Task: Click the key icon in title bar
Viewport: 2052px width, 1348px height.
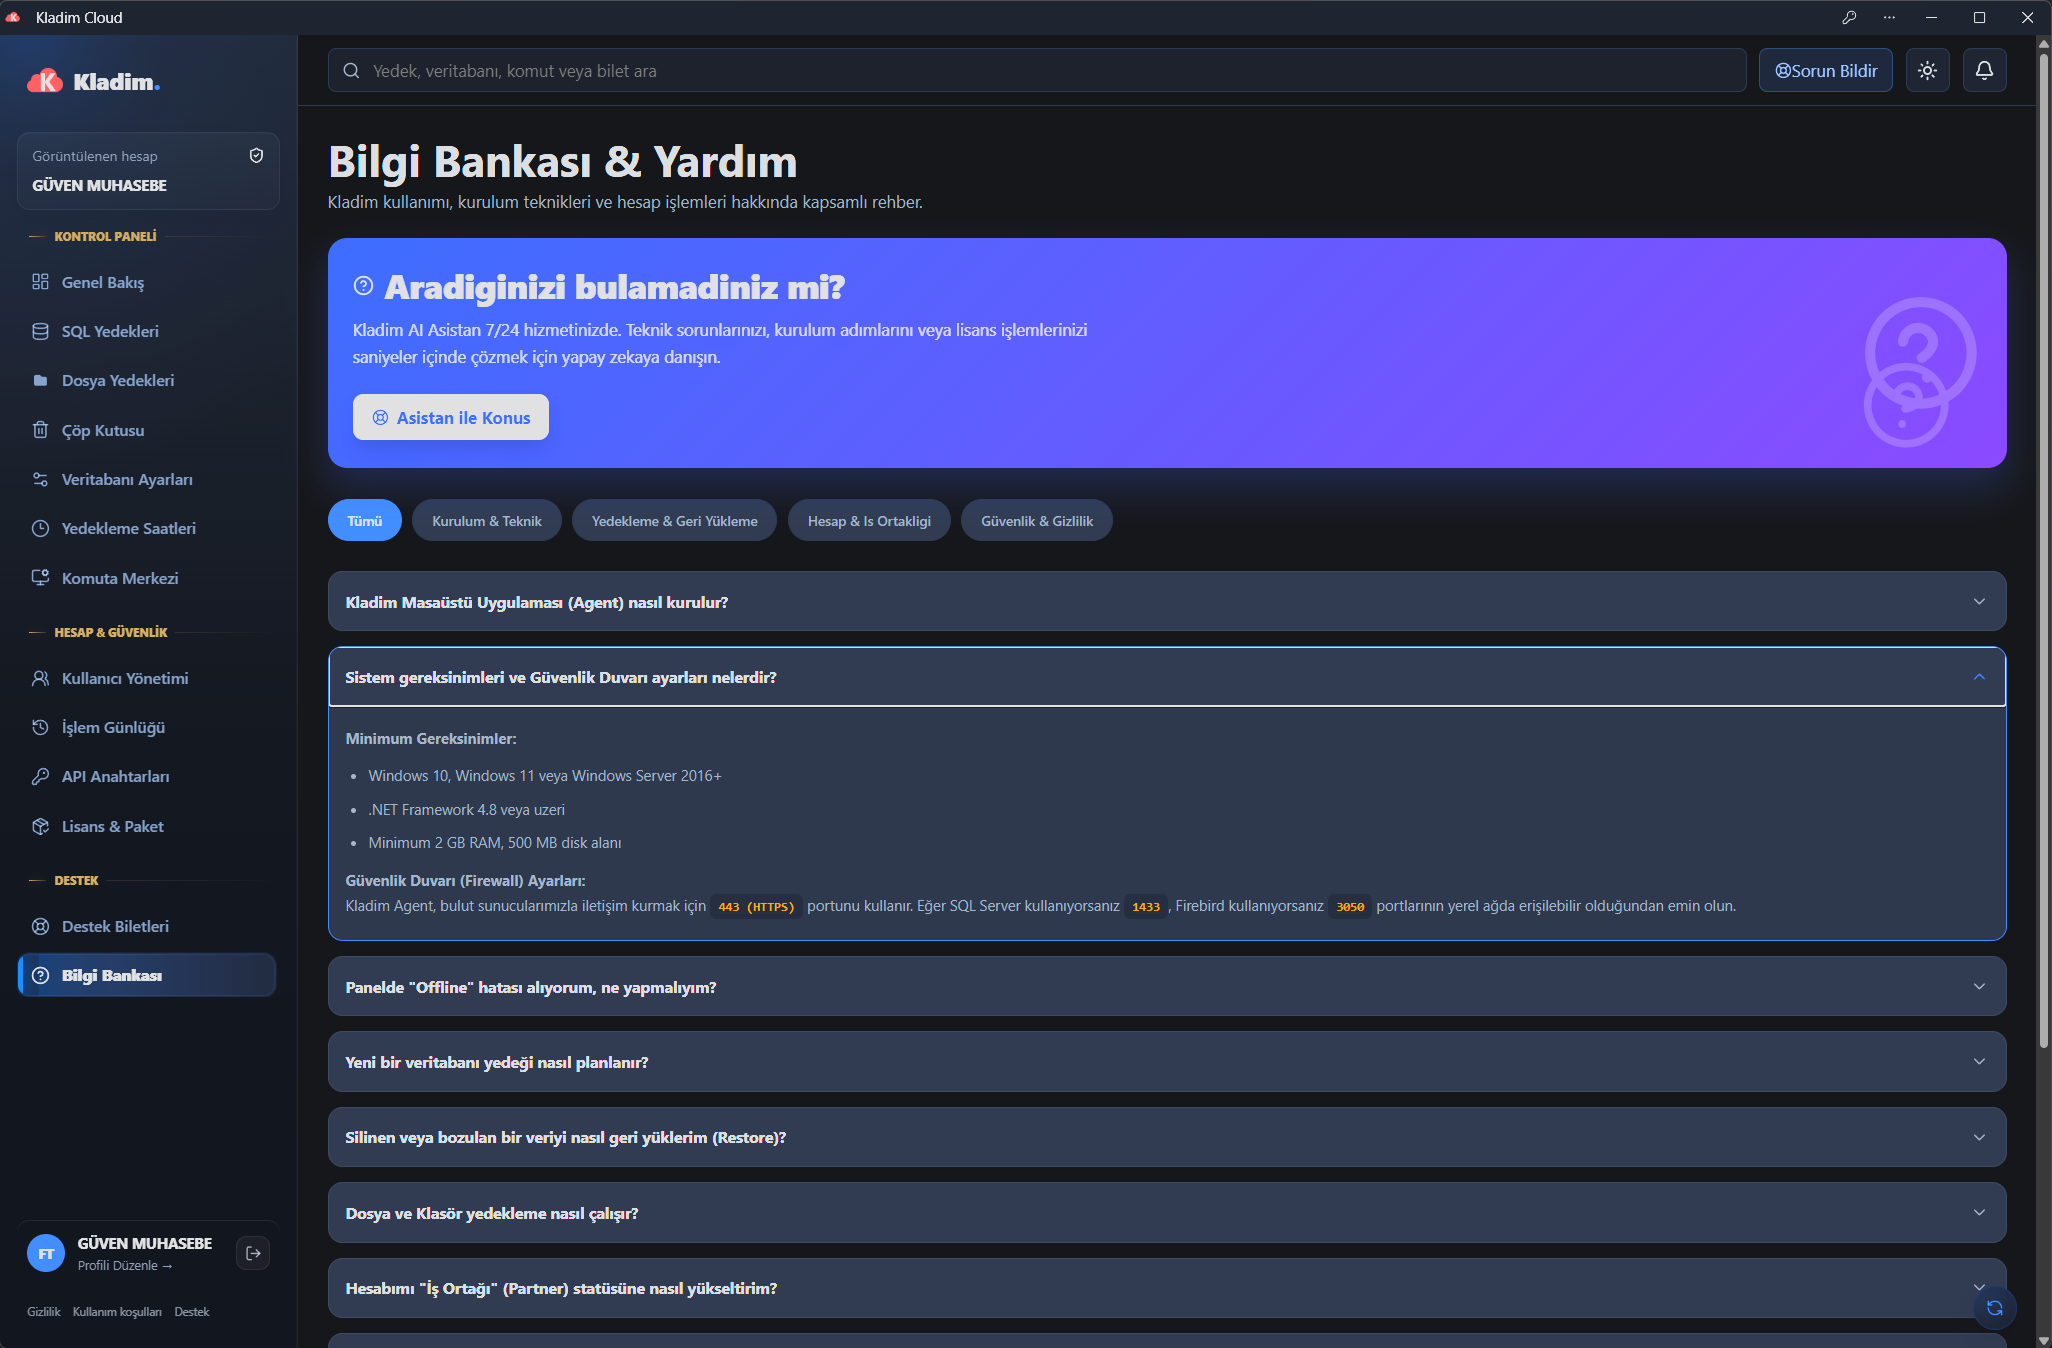Action: (1849, 17)
